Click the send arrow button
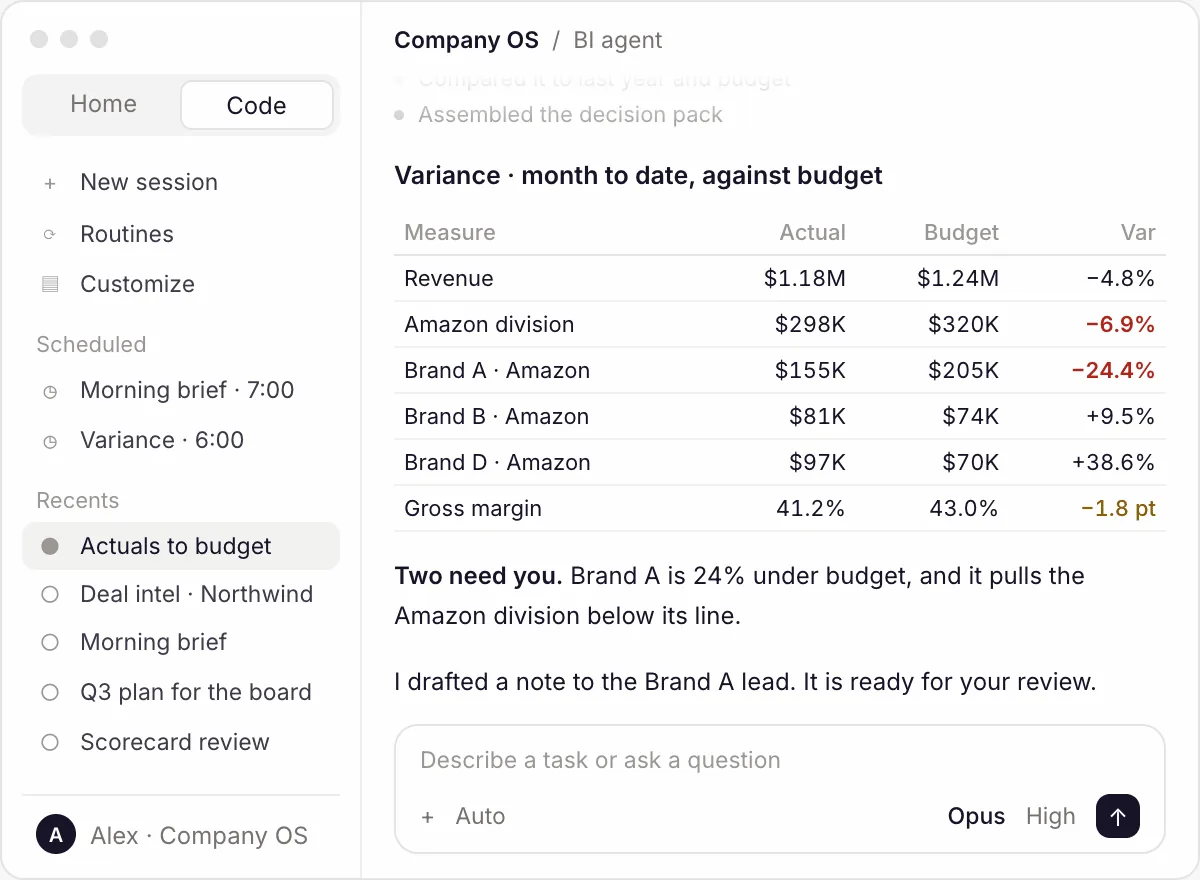The height and width of the screenshot is (880, 1200). tap(1118, 816)
